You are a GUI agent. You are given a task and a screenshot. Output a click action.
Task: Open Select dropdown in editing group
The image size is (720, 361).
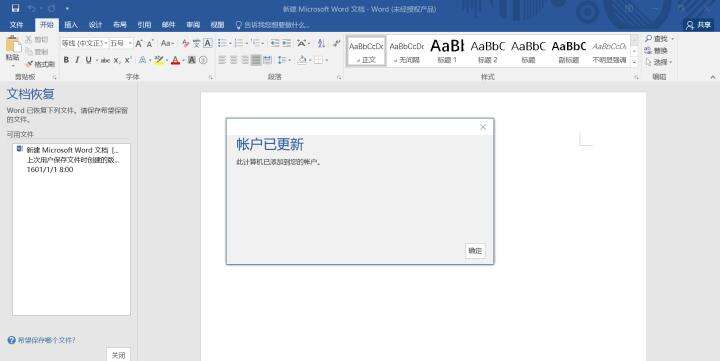click(x=670, y=62)
